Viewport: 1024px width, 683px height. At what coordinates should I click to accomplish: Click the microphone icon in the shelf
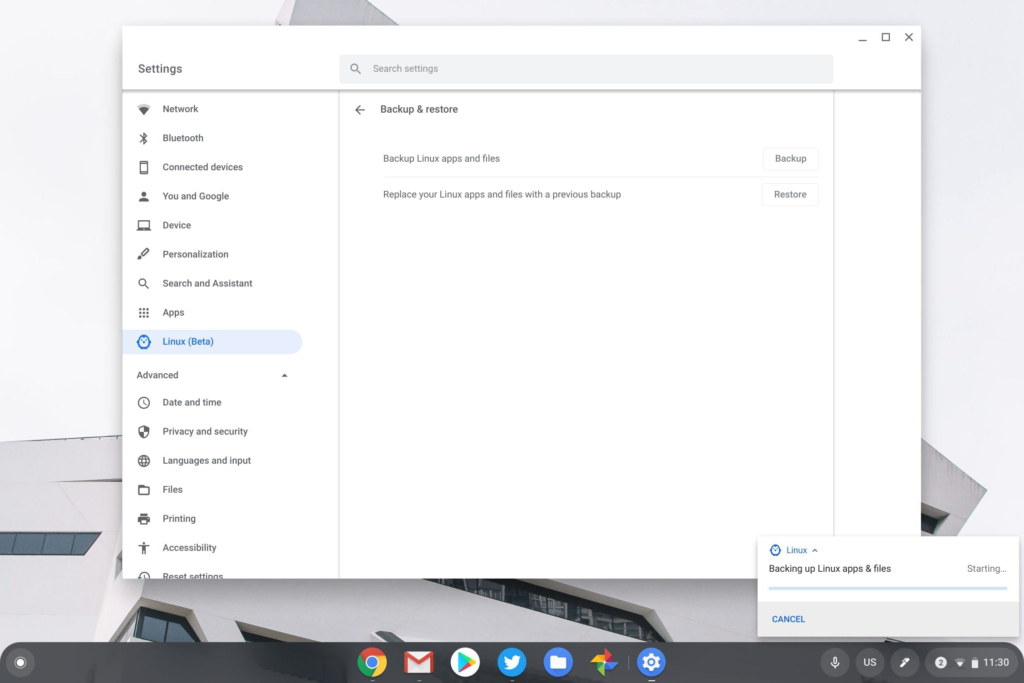pyautogui.click(x=835, y=663)
